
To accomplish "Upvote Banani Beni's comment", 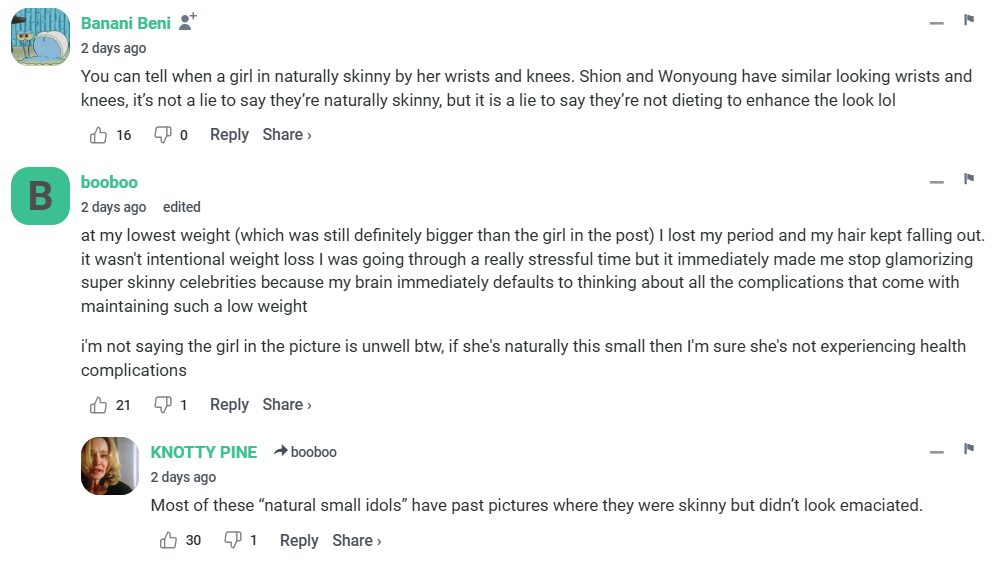I will coord(99,135).
